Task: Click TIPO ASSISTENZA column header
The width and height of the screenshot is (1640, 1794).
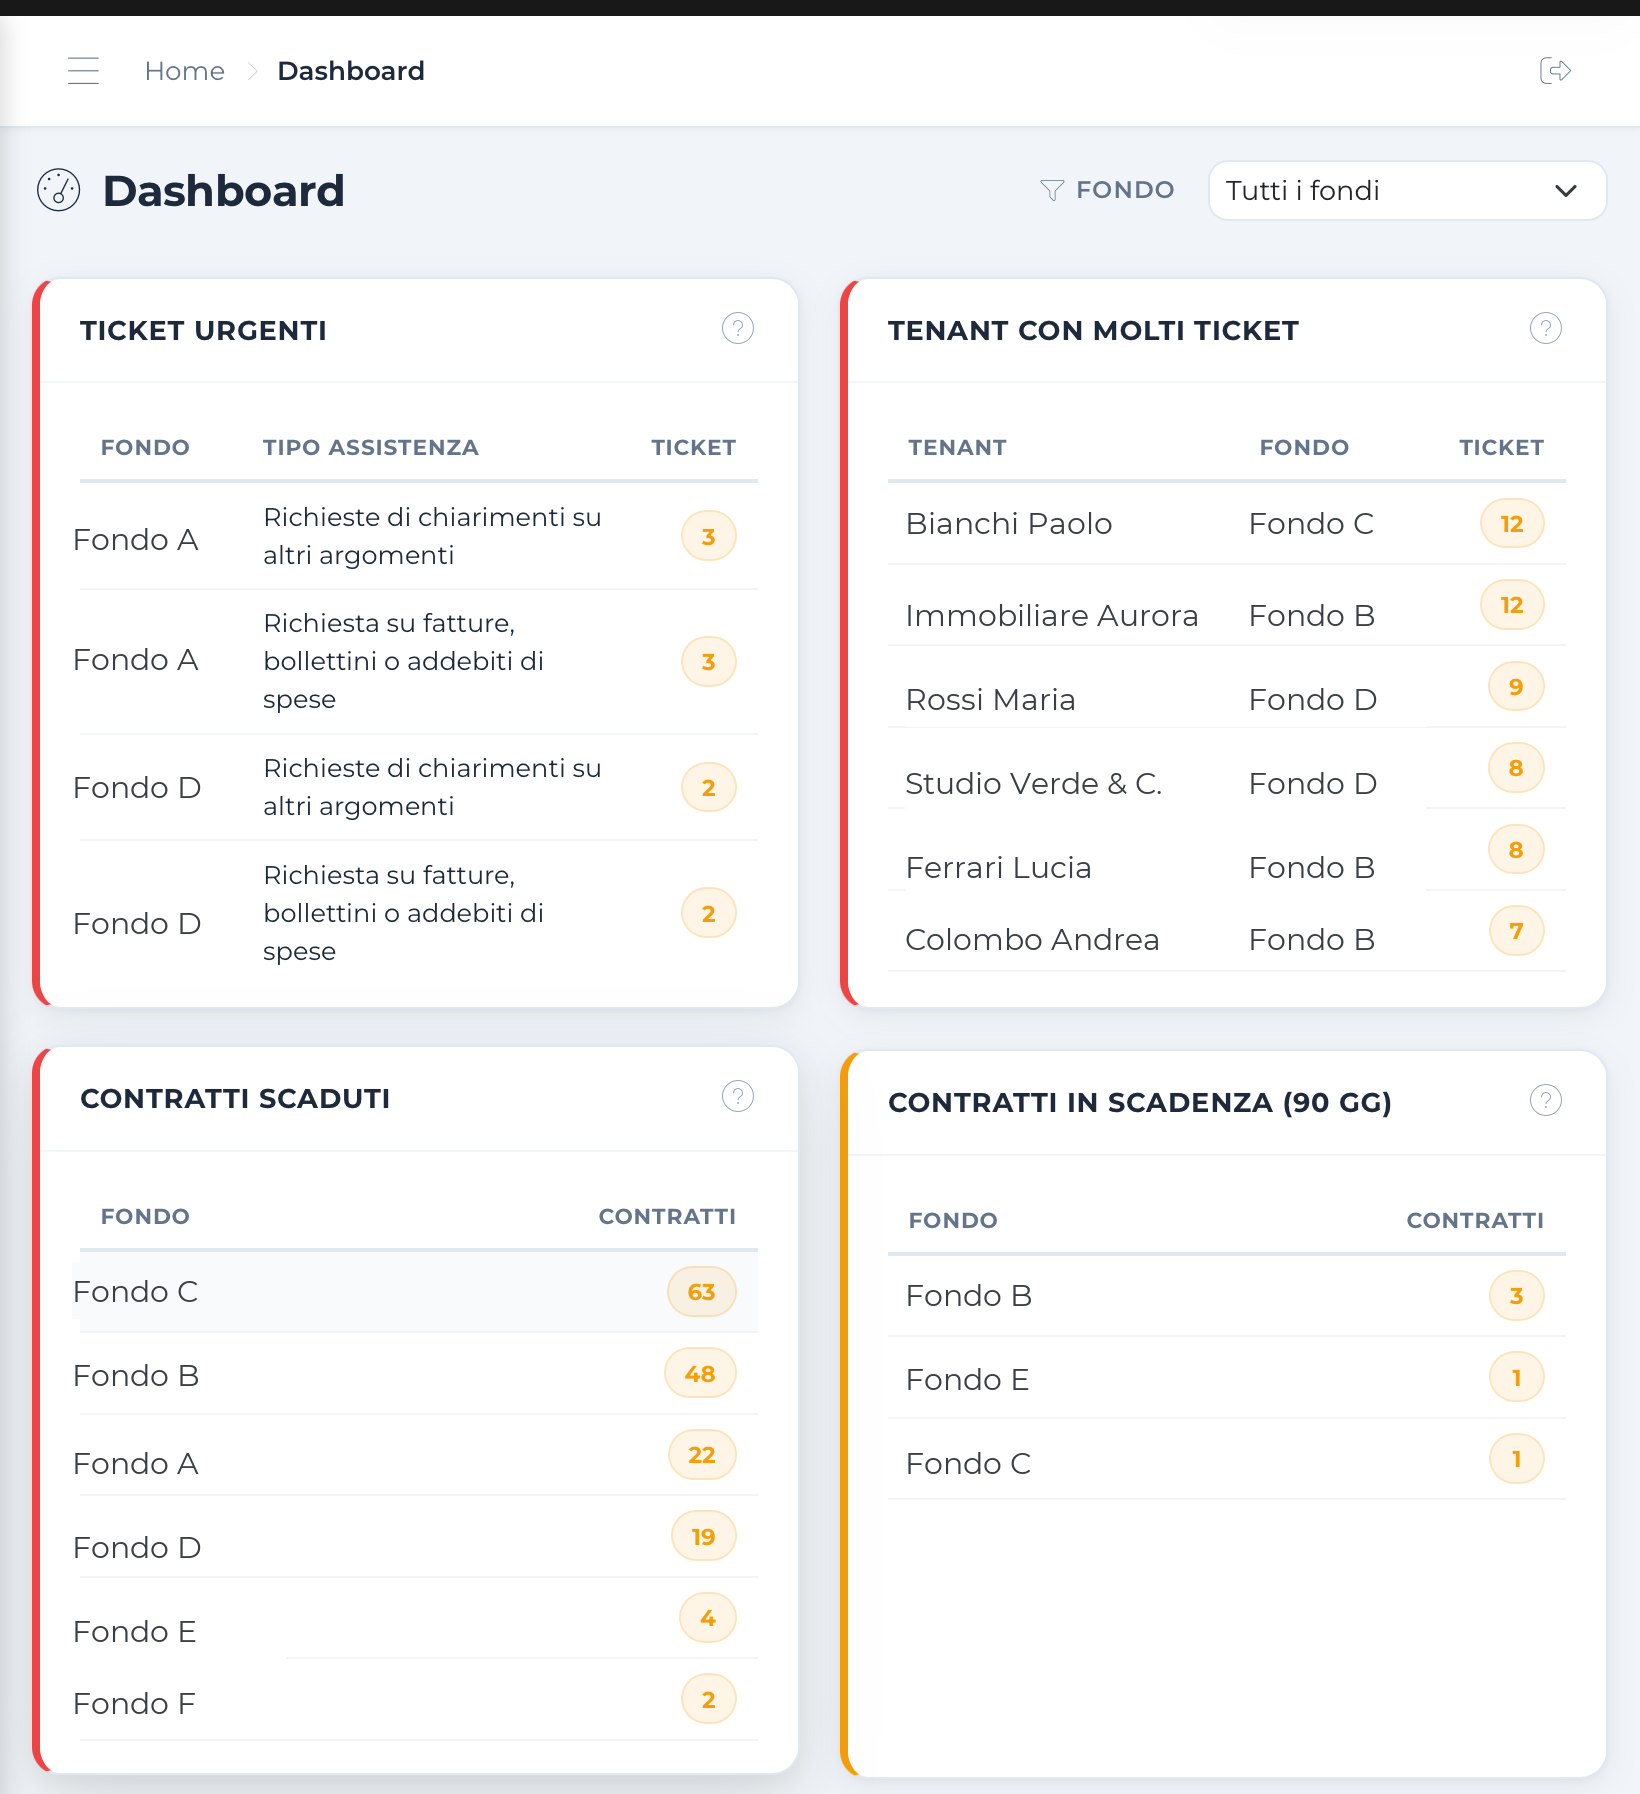Action: point(371,447)
